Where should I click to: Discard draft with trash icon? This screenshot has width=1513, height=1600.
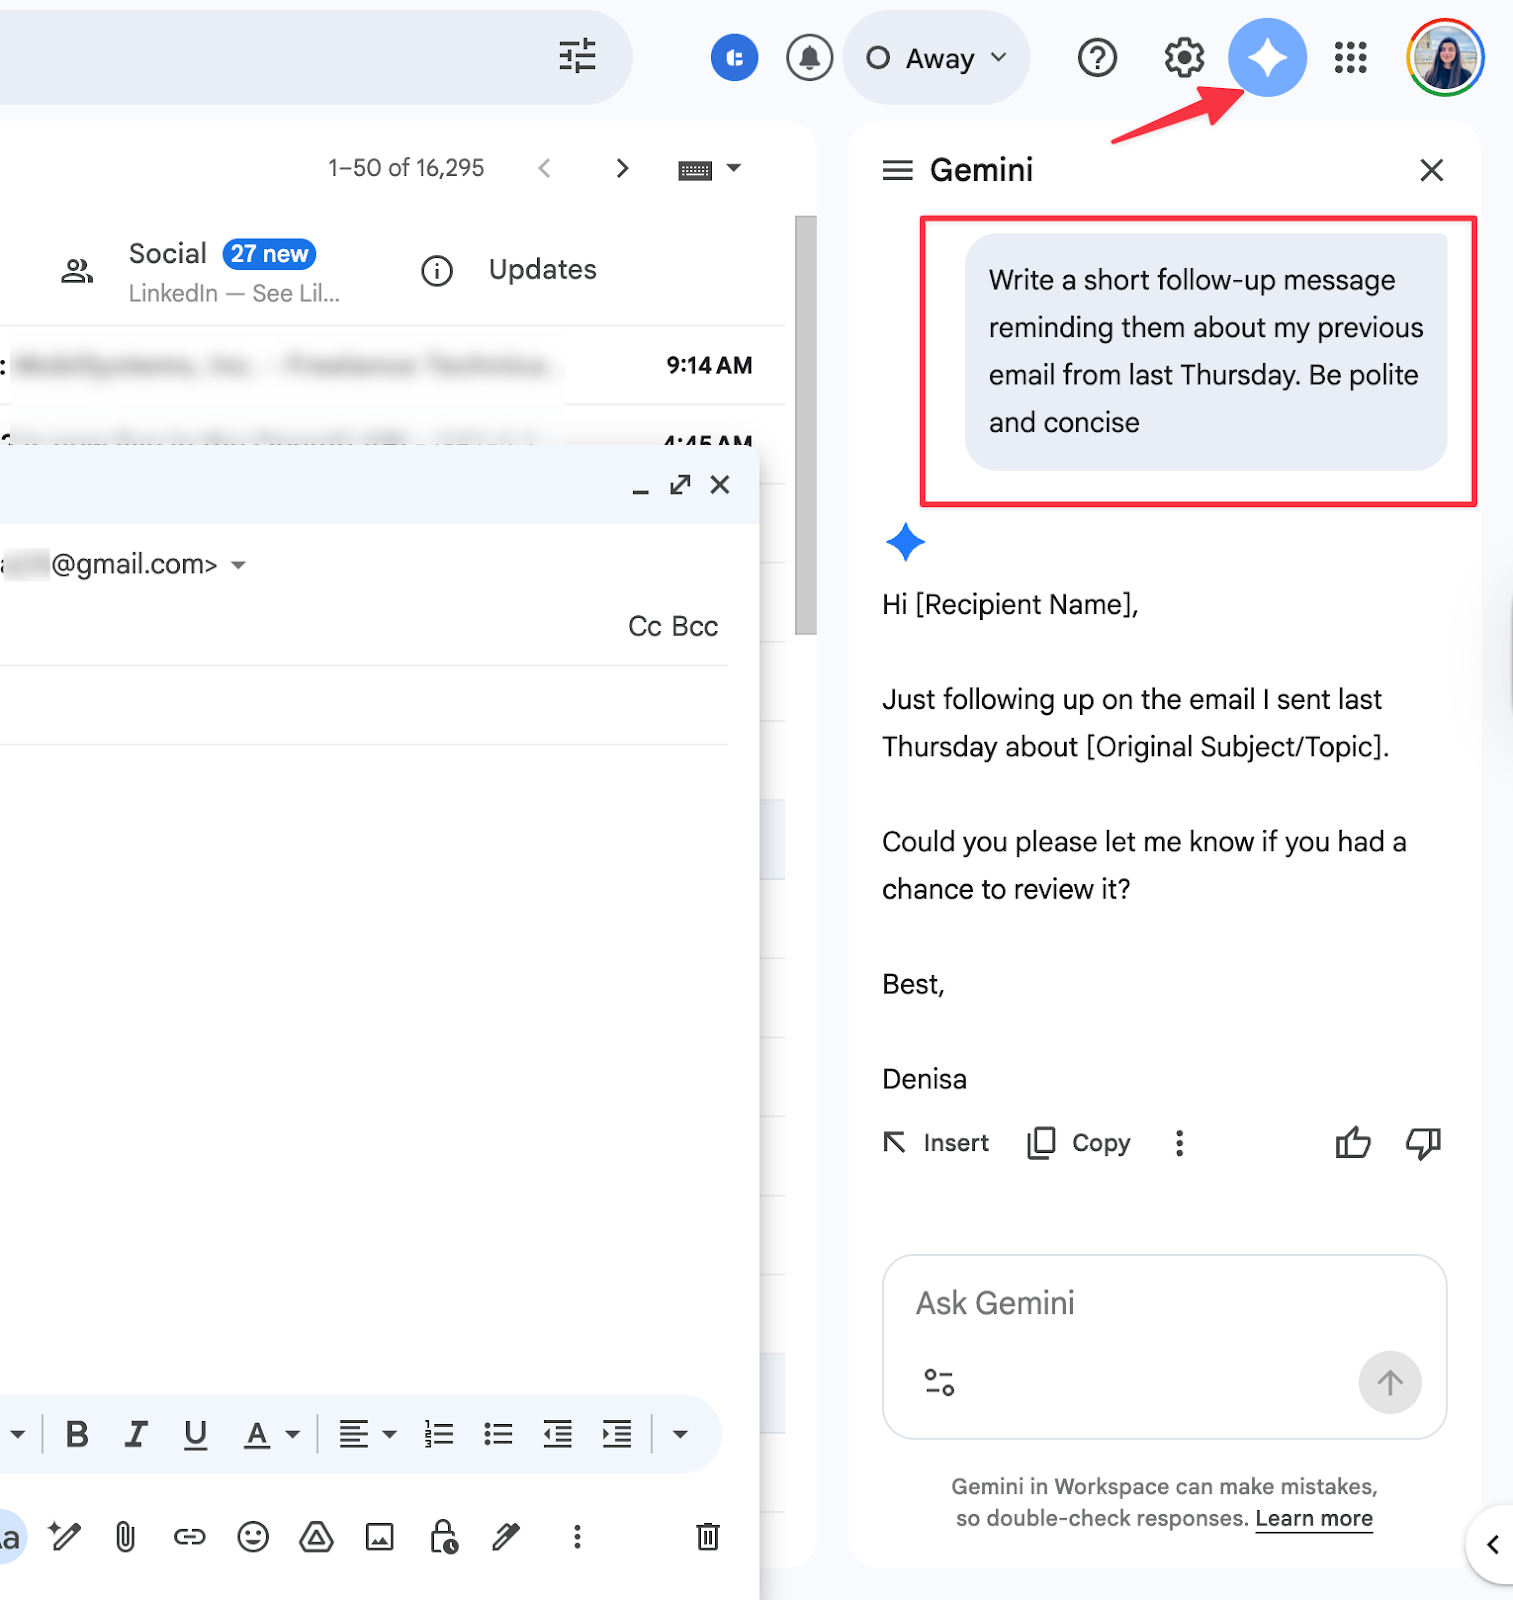pyautogui.click(x=708, y=1536)
